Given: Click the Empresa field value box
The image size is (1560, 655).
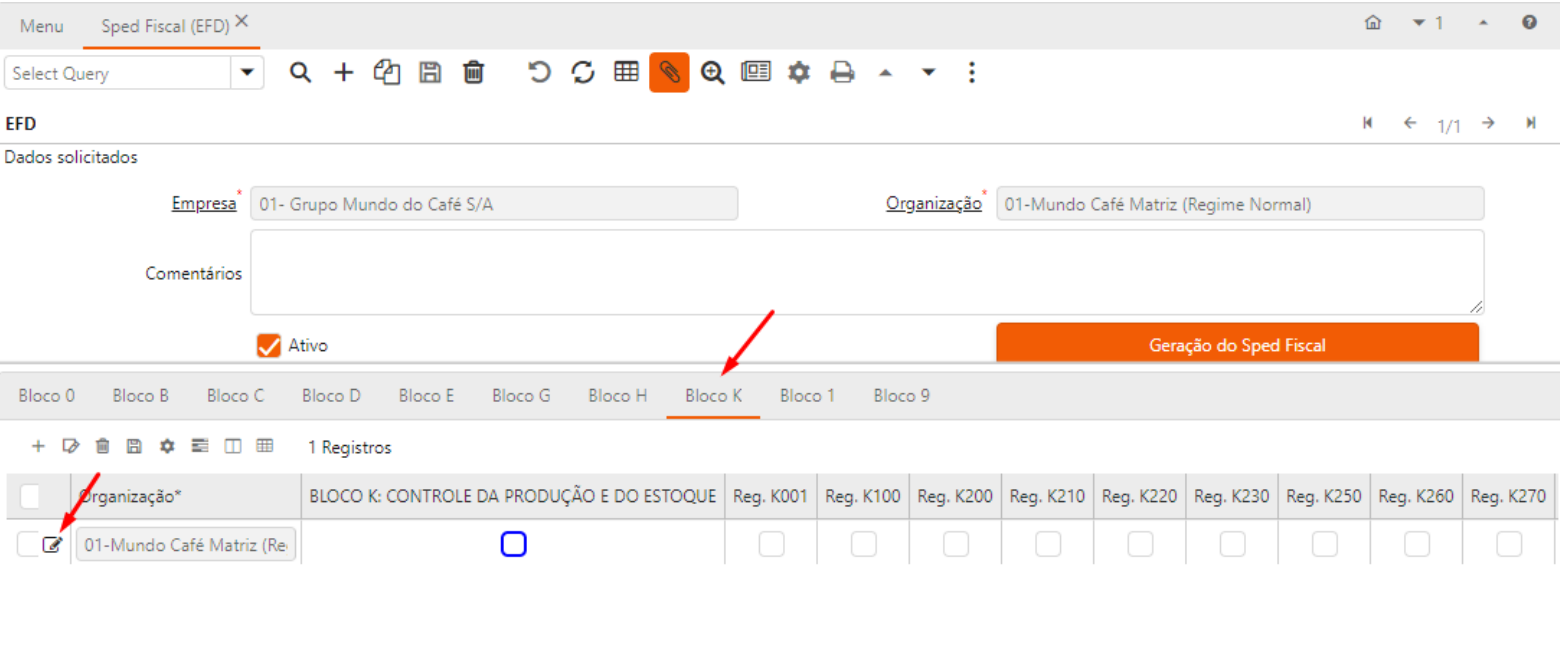Looking at the screenshot, I should pos(494,203).
